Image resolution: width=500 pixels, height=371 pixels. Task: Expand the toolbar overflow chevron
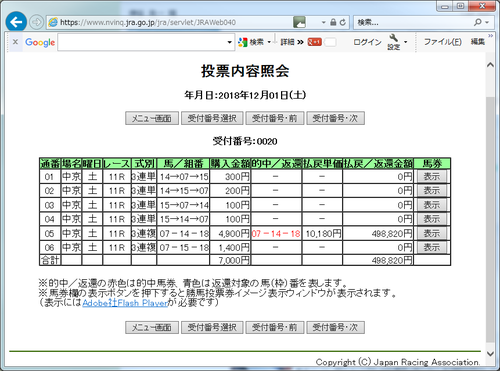(x=490, y=36)
